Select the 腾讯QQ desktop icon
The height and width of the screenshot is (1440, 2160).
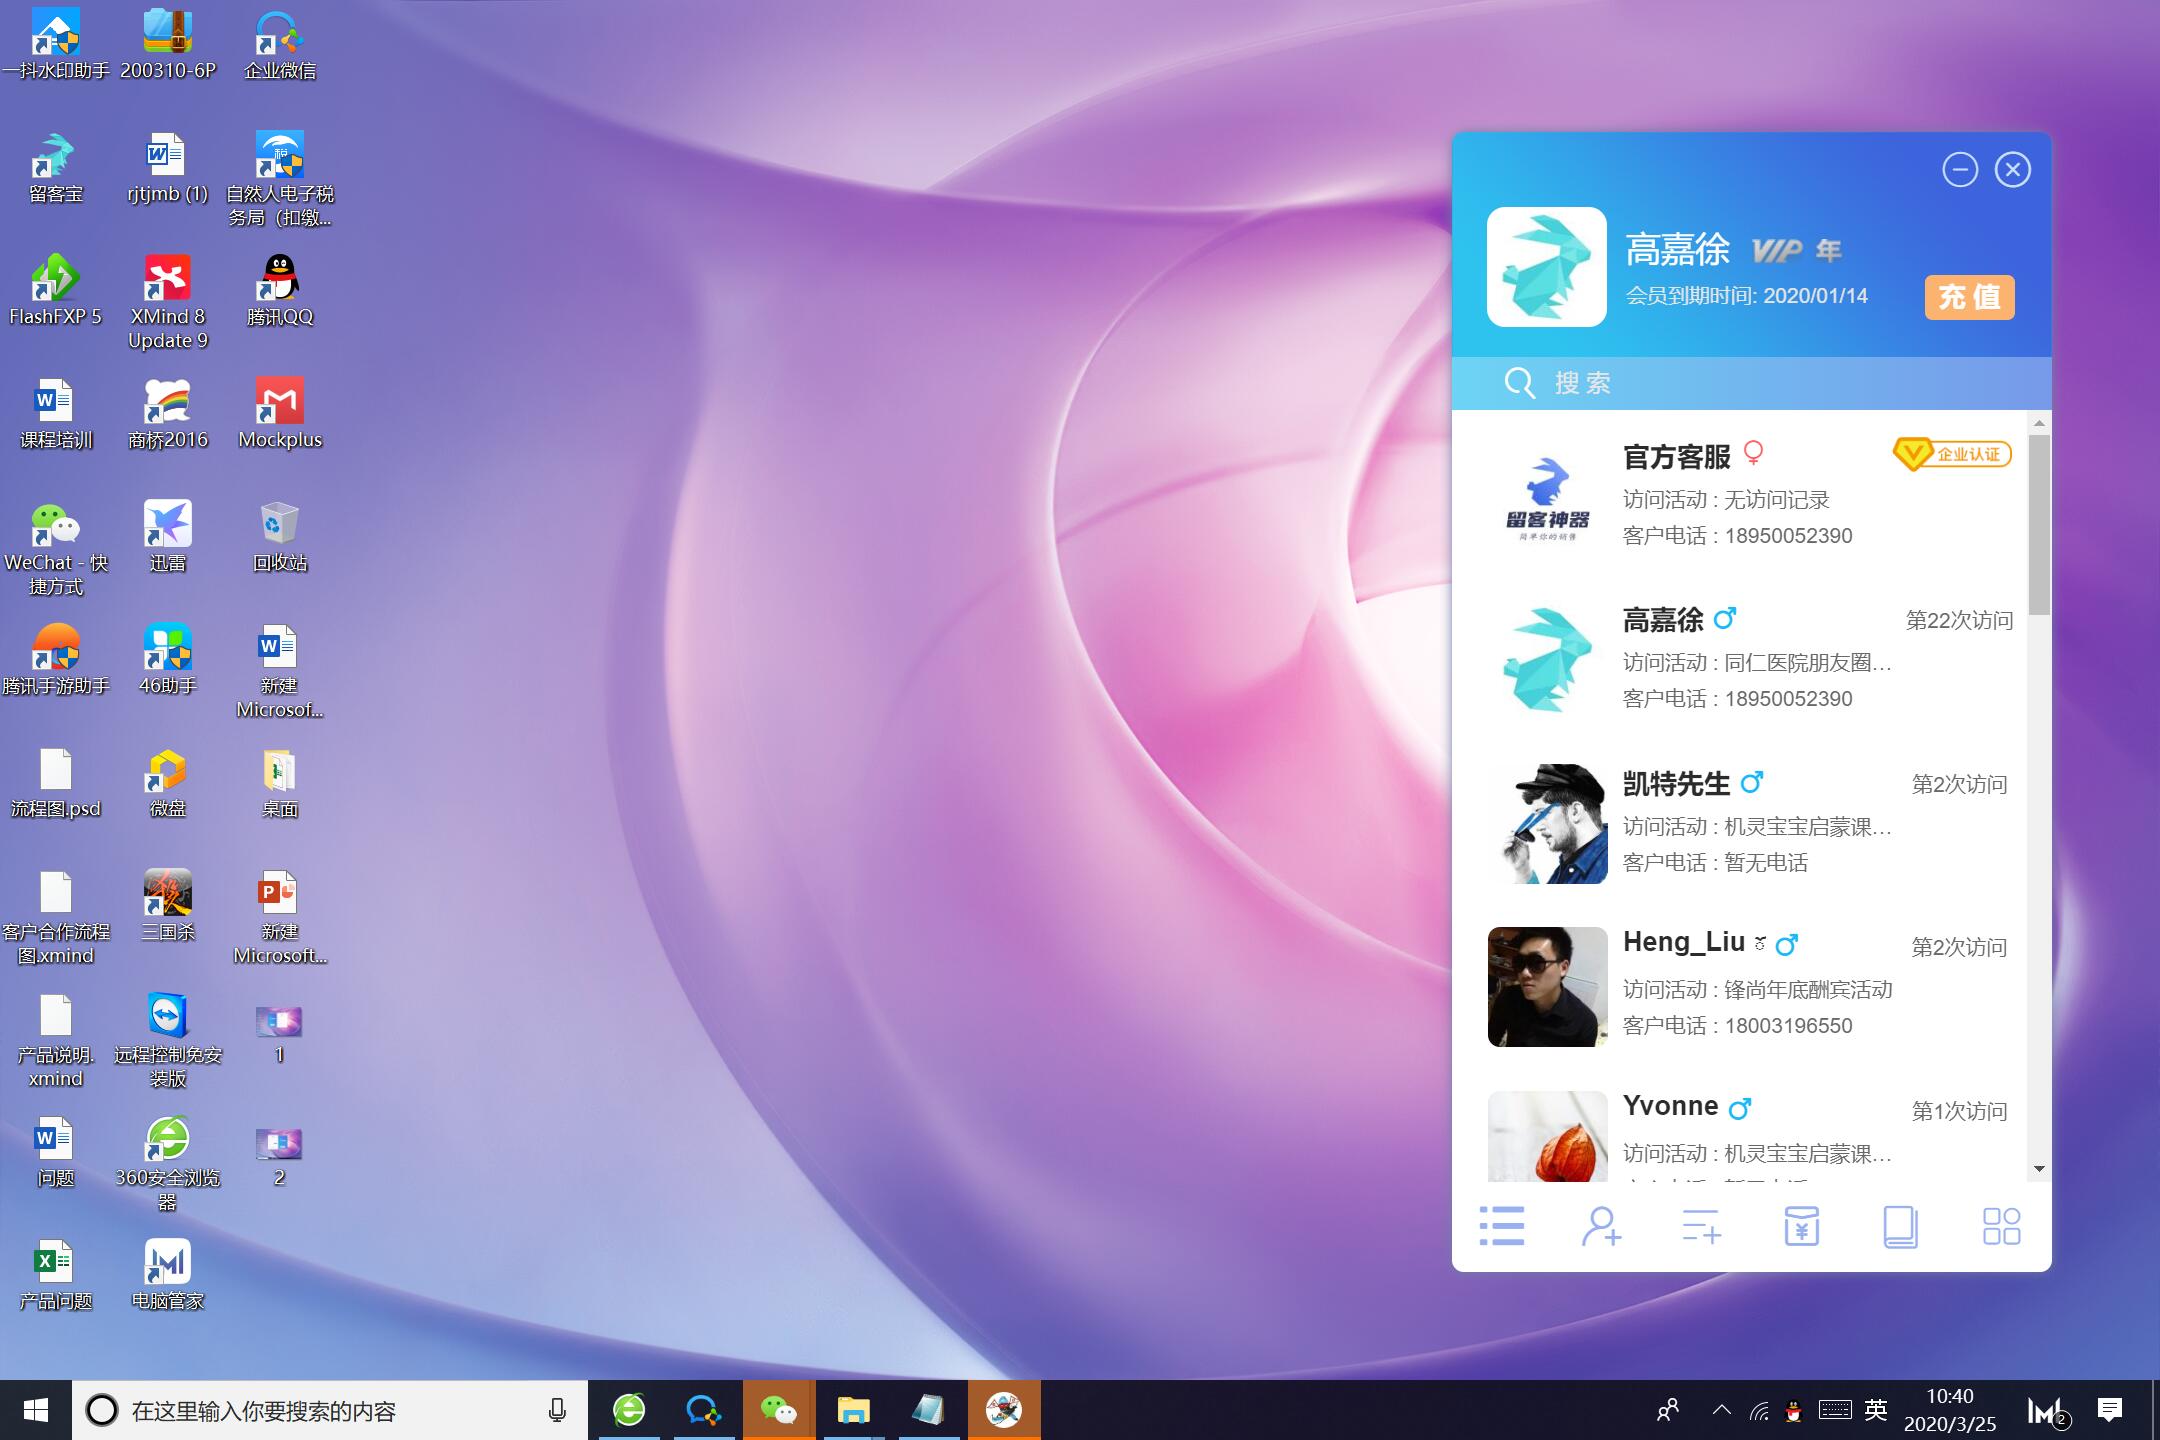tap(280, 291)
